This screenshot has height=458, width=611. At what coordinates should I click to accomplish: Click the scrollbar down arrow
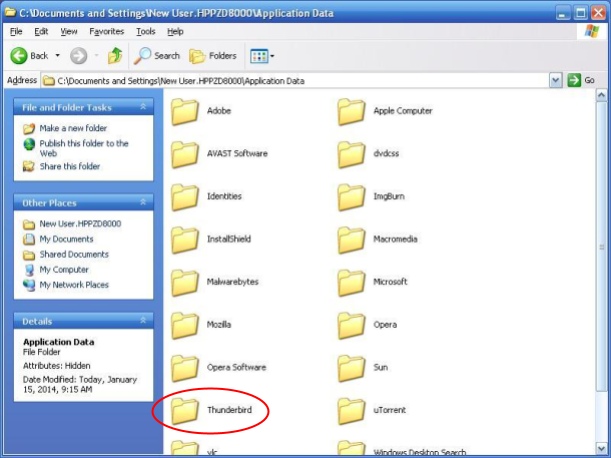pos(601,448)
